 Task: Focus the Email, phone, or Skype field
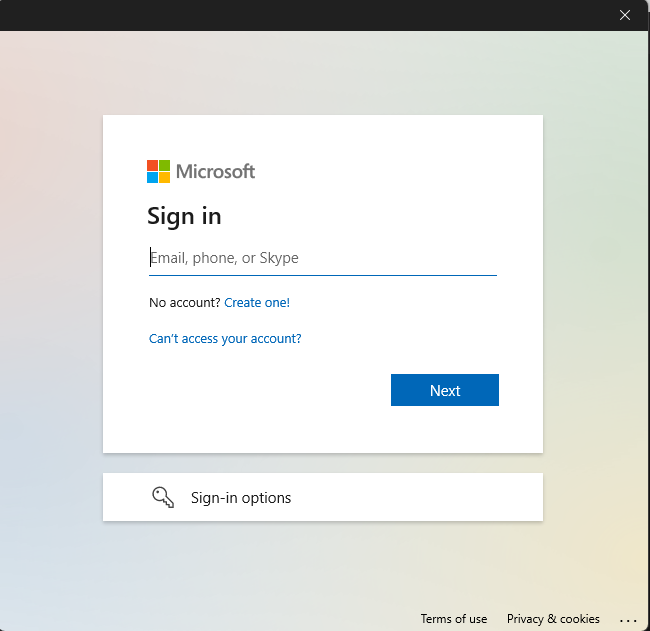(322, 258)
